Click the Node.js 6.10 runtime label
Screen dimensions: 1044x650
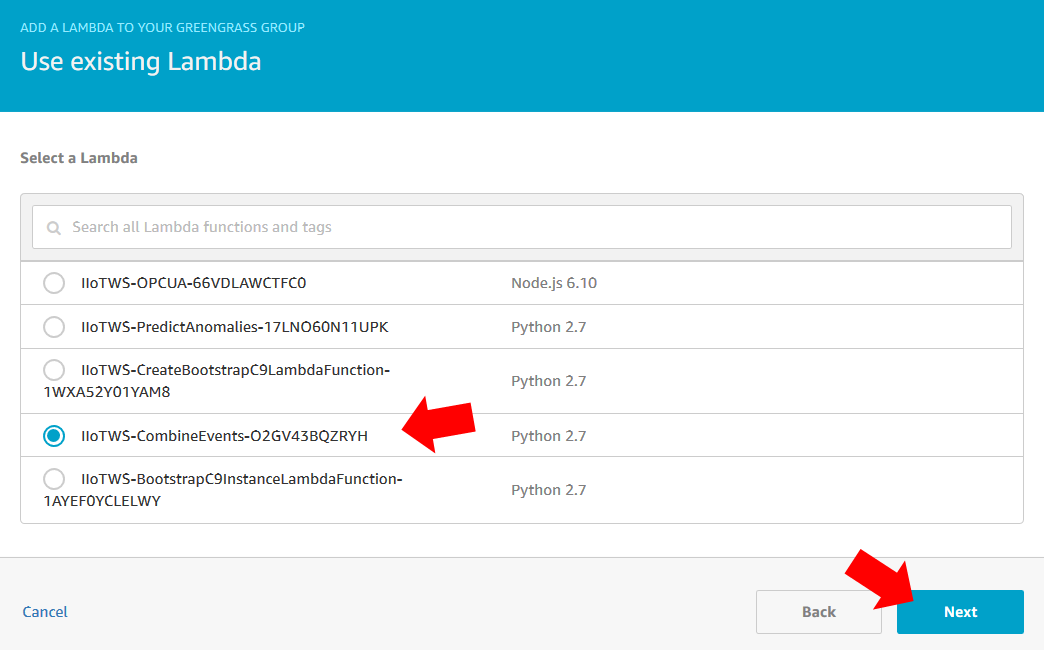coord(554,283)
